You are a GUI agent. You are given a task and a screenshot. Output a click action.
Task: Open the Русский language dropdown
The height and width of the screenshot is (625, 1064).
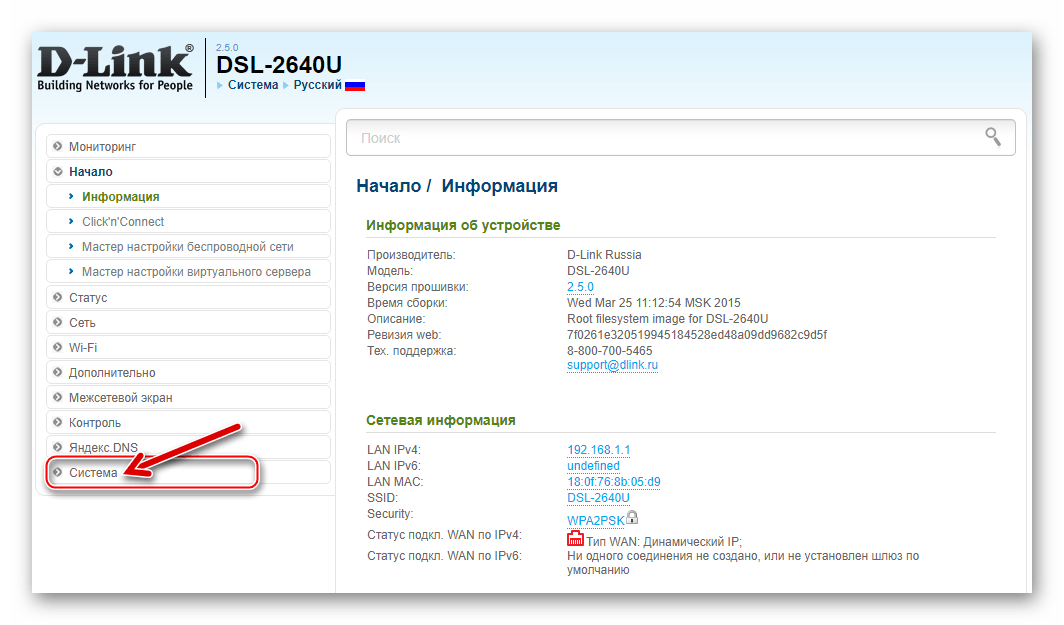[x=318, y=85]
